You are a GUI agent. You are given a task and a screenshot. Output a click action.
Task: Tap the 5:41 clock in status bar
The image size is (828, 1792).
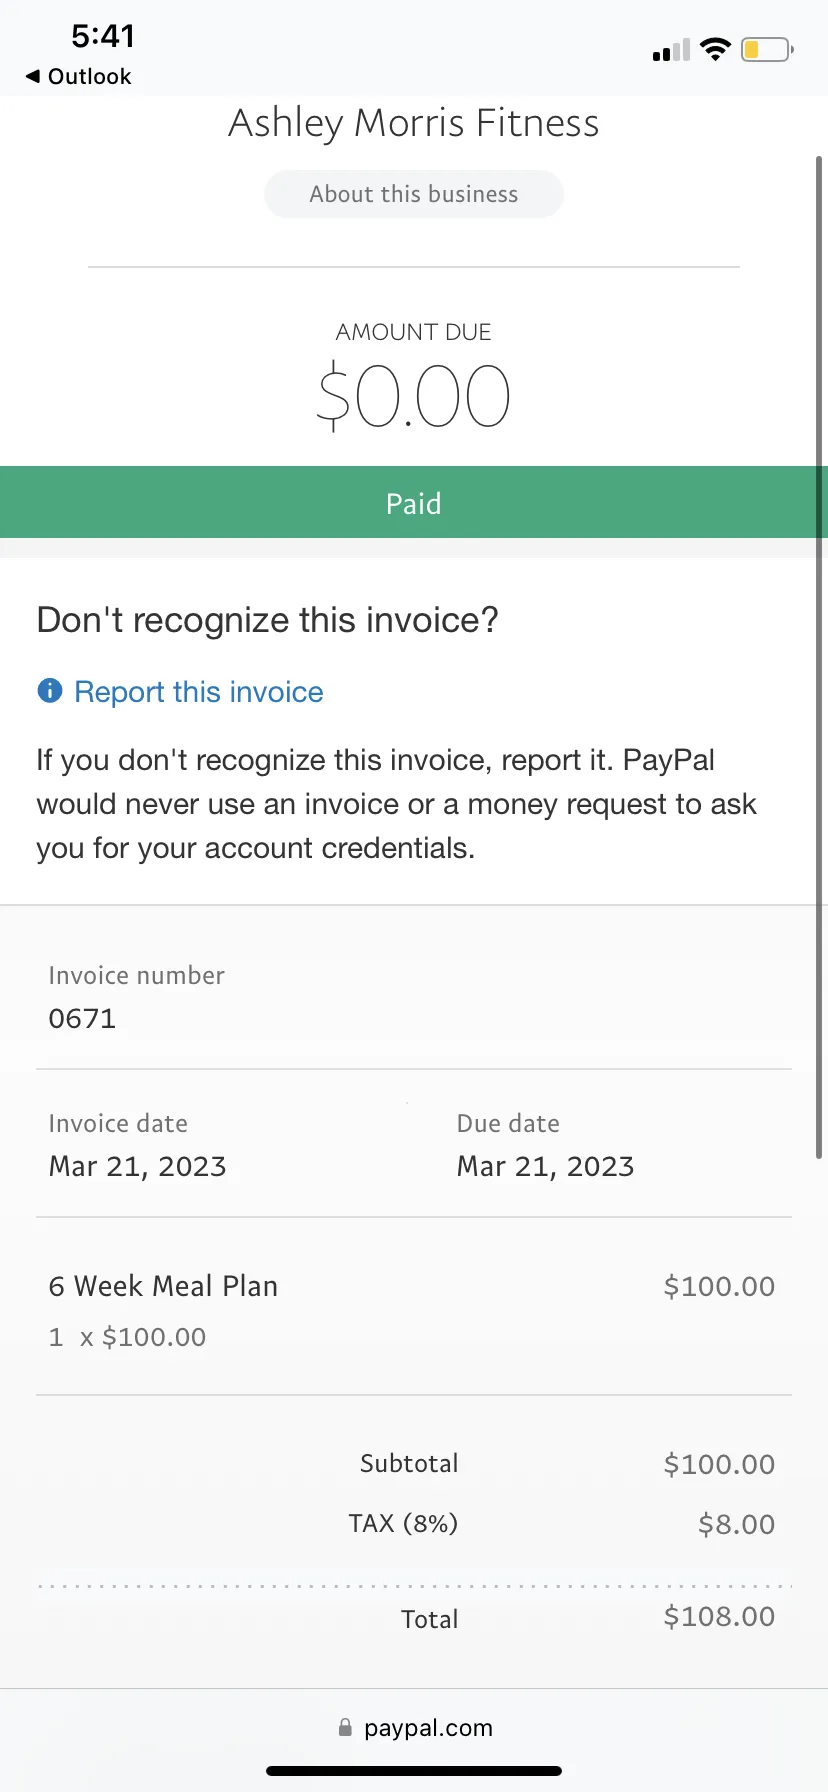pyautogui.click(x=103, y=36)
